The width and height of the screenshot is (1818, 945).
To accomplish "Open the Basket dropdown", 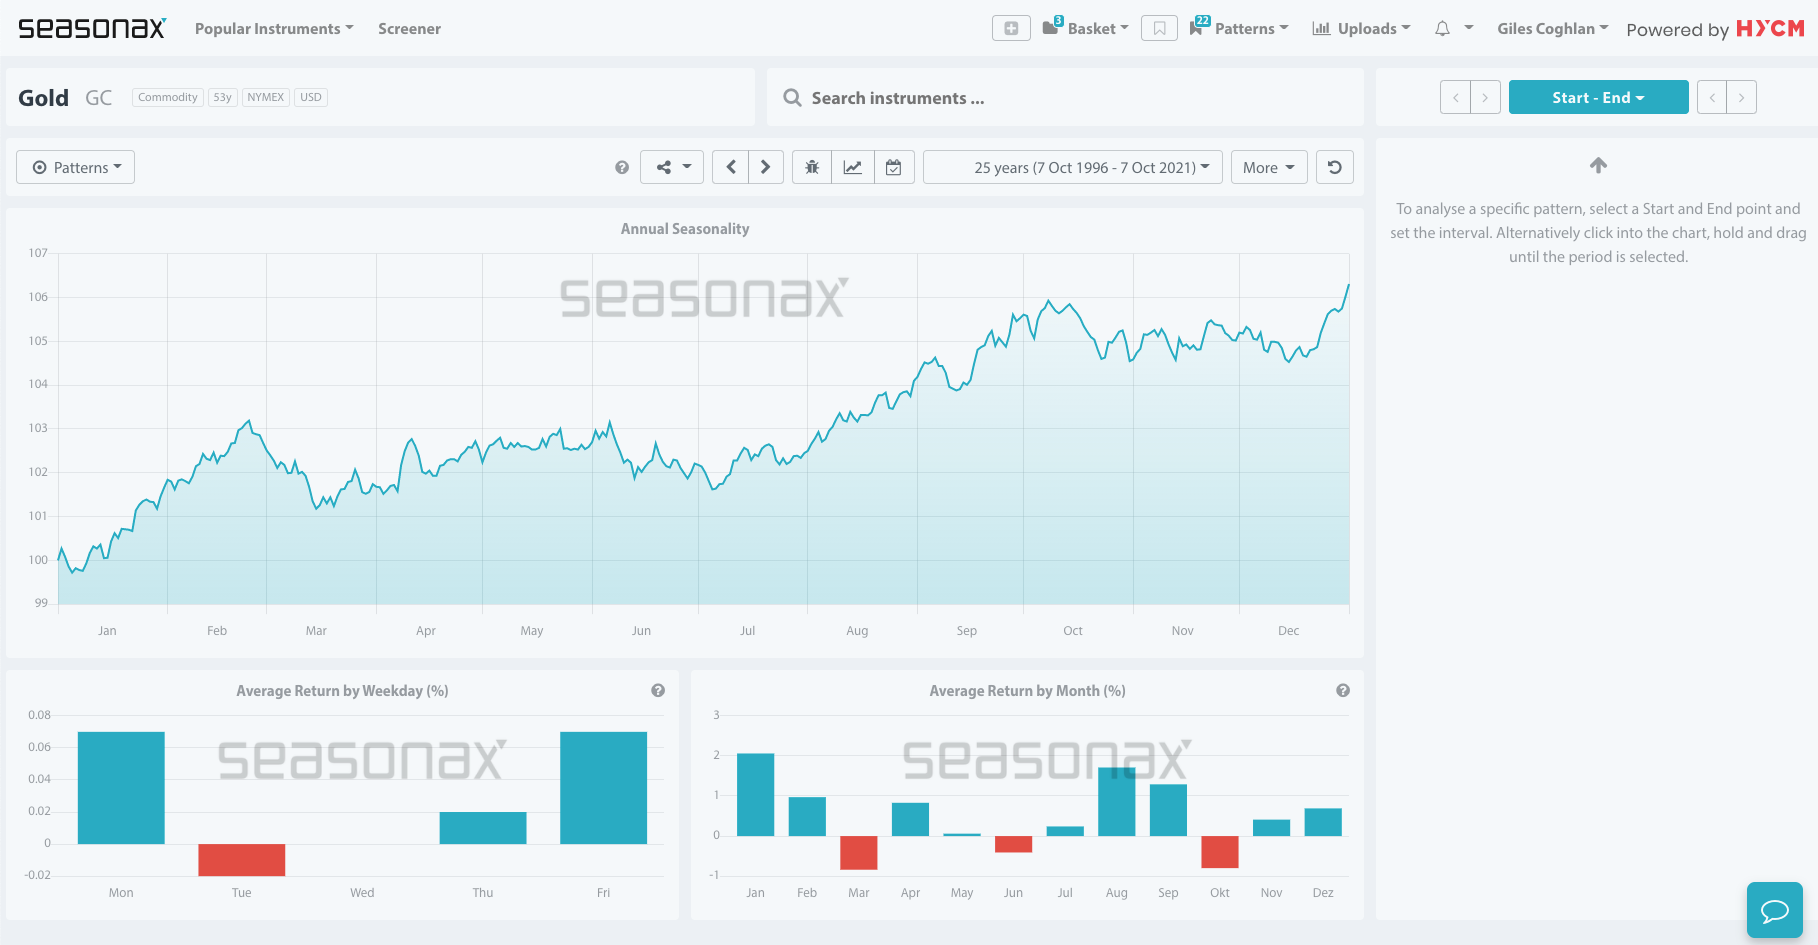I will pyautogui.click(x=1086, y=28).
